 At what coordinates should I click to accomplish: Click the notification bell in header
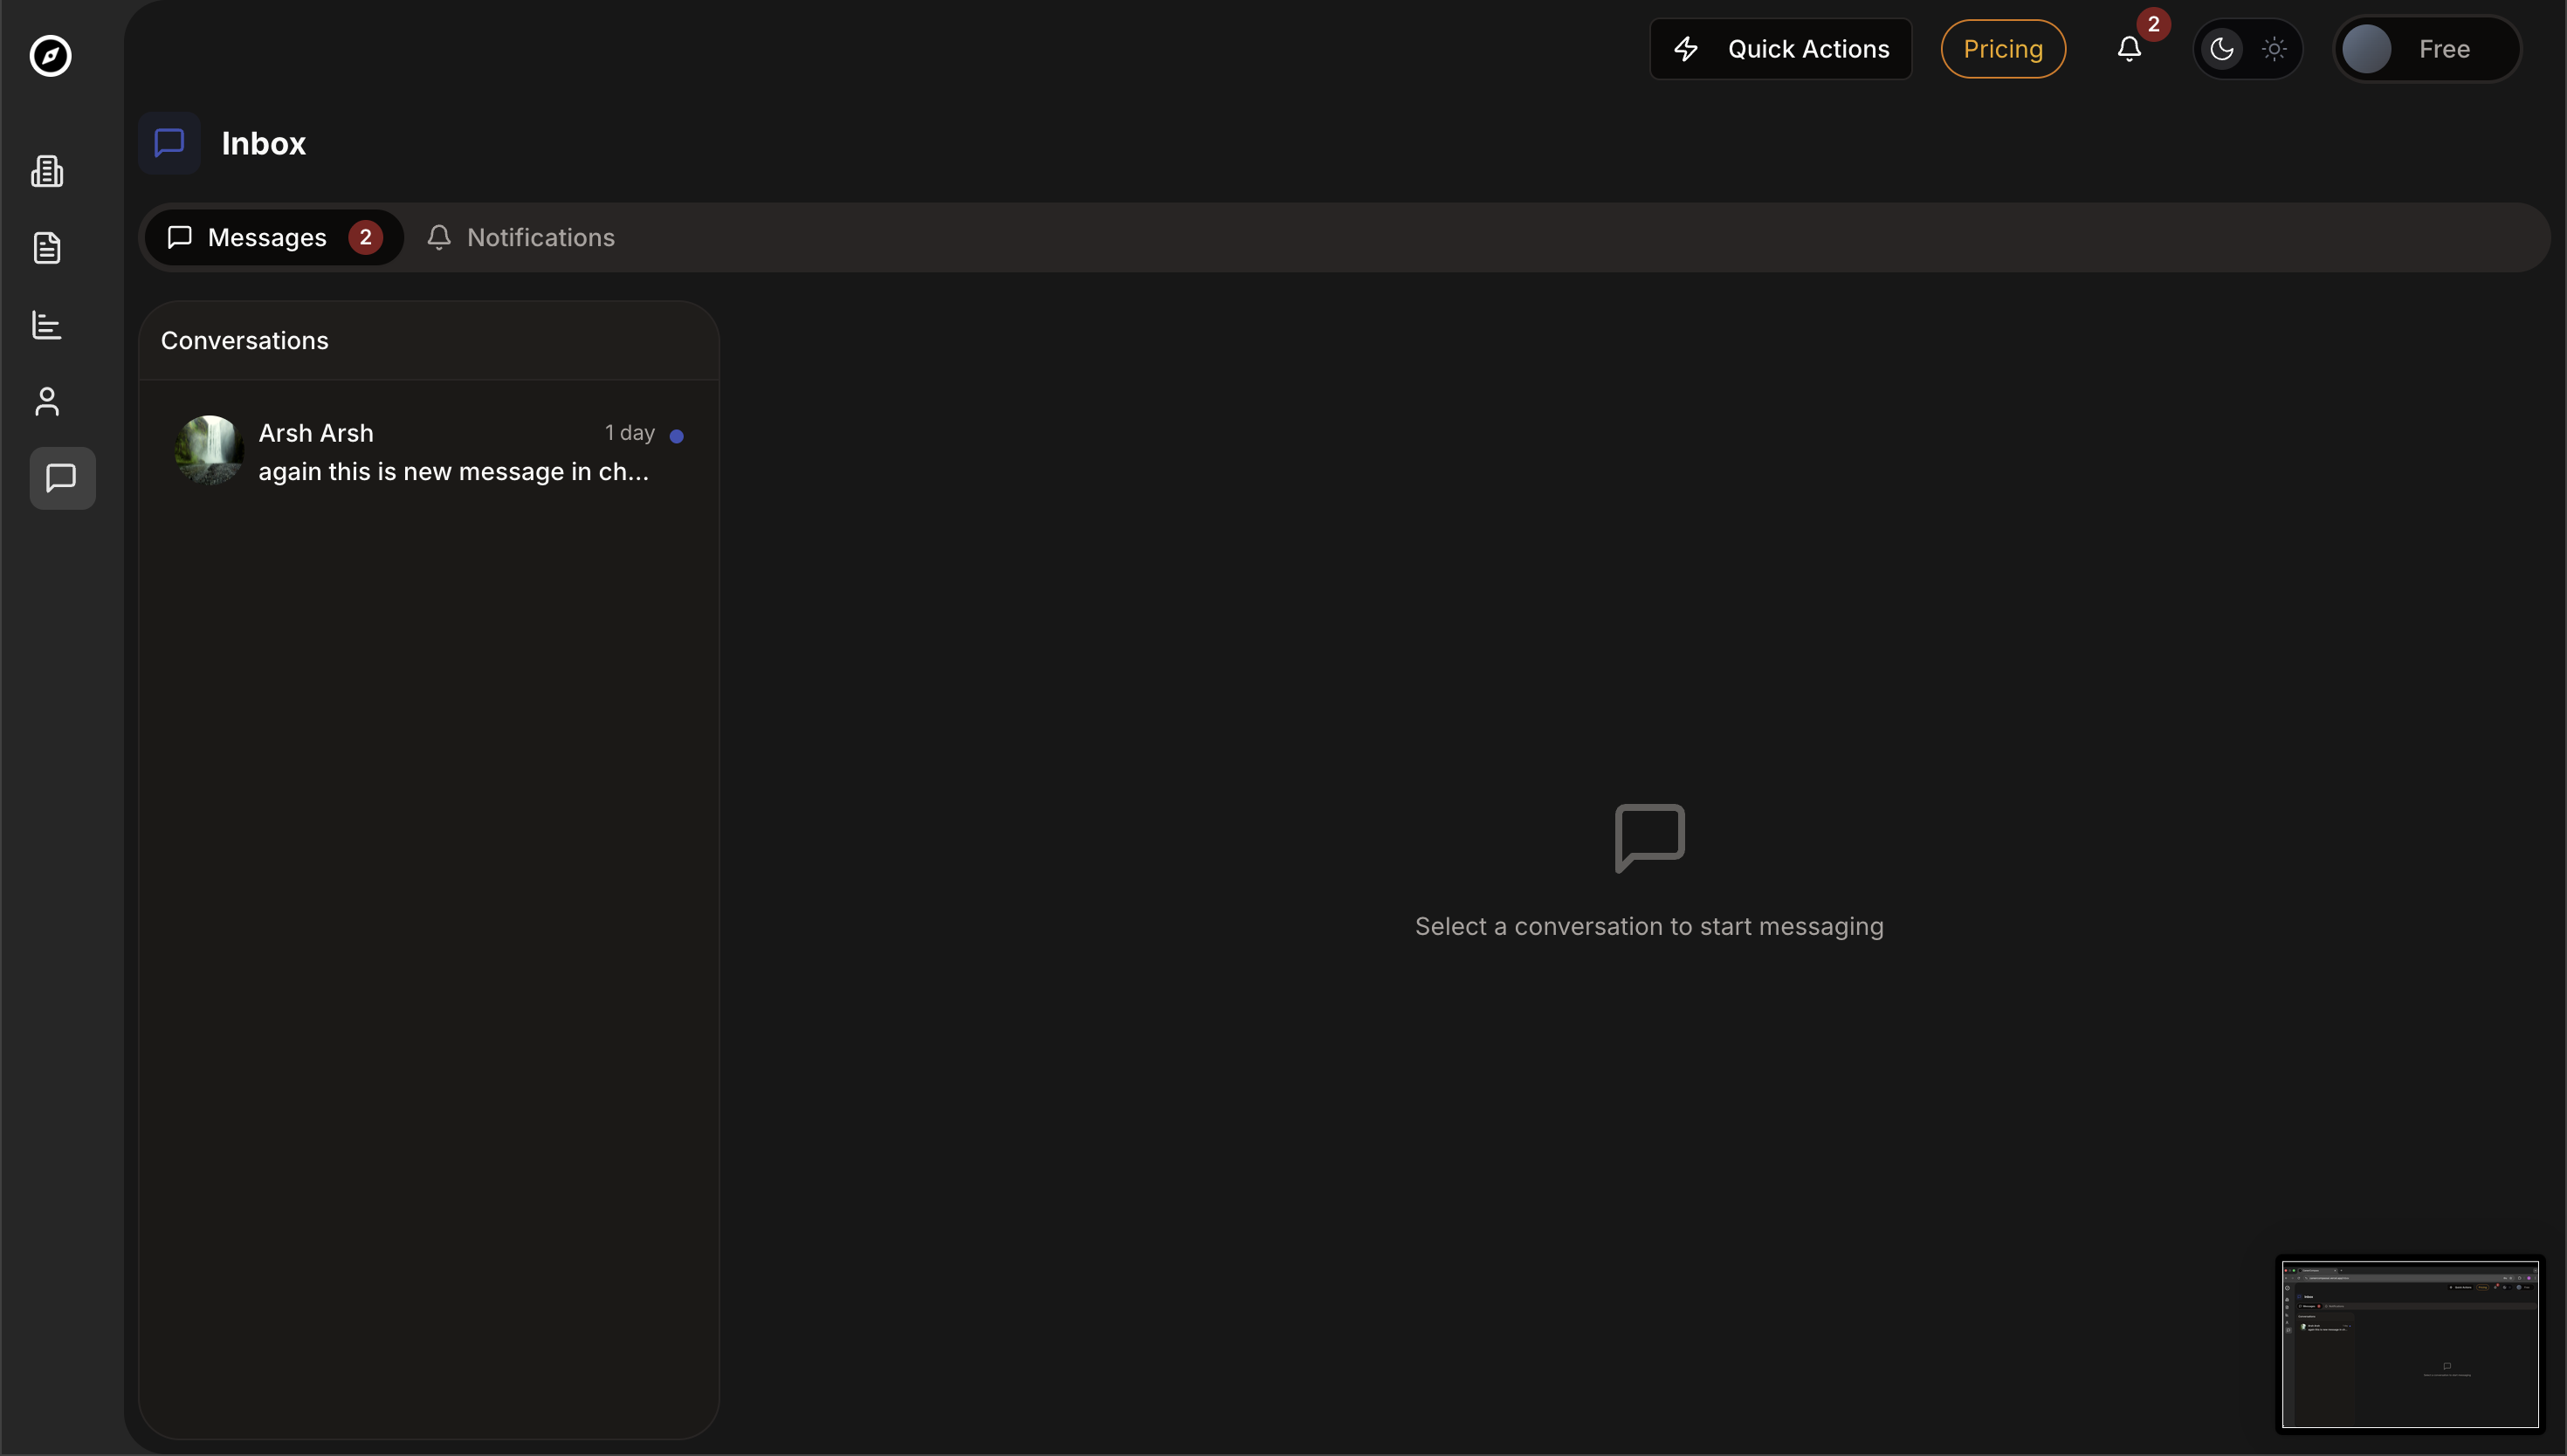[2129, 49]
